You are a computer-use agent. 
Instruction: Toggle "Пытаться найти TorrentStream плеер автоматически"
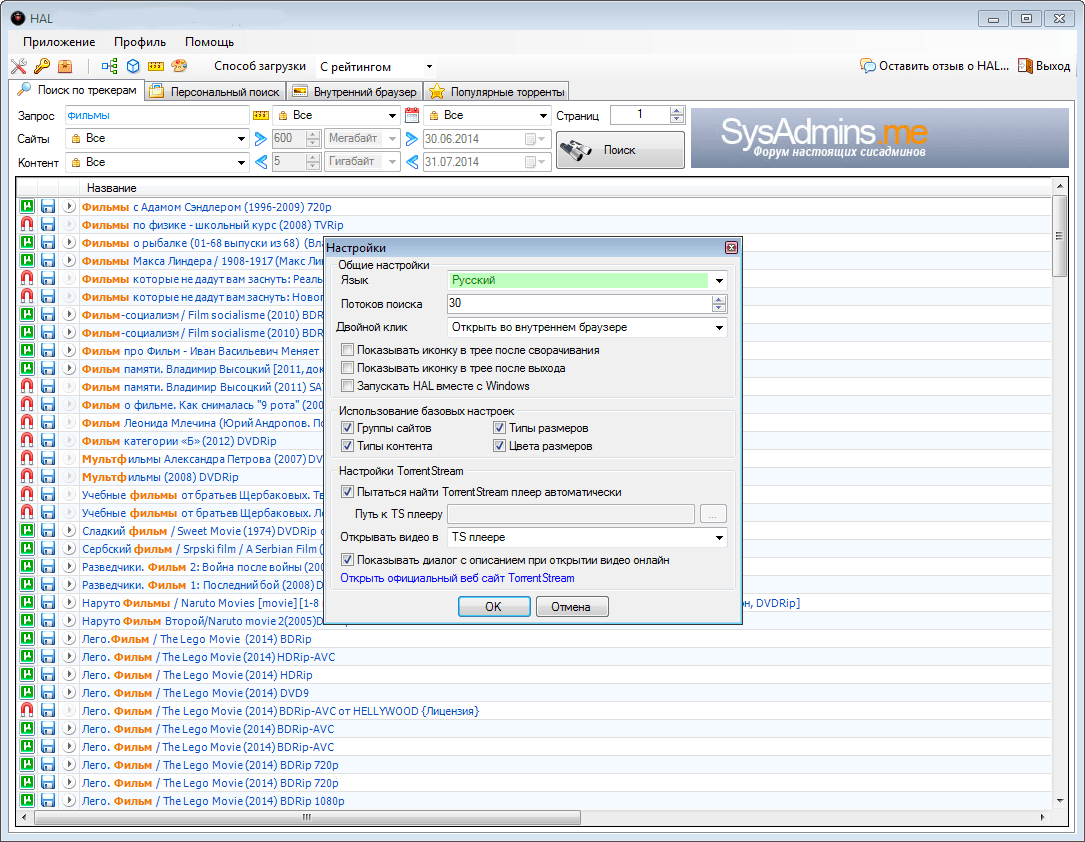click(x=347, y=492)
